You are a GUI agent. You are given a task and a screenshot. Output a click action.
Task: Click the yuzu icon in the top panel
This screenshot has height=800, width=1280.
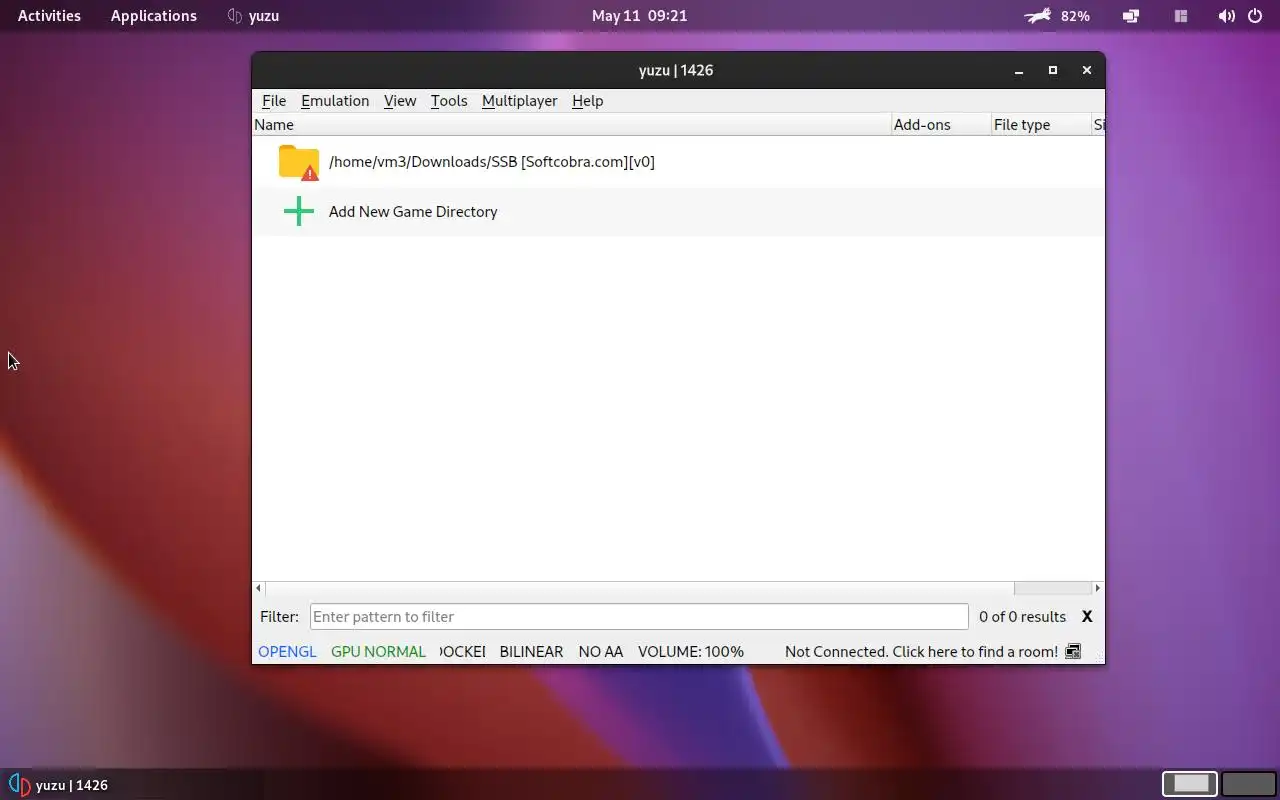pos(235,16)
